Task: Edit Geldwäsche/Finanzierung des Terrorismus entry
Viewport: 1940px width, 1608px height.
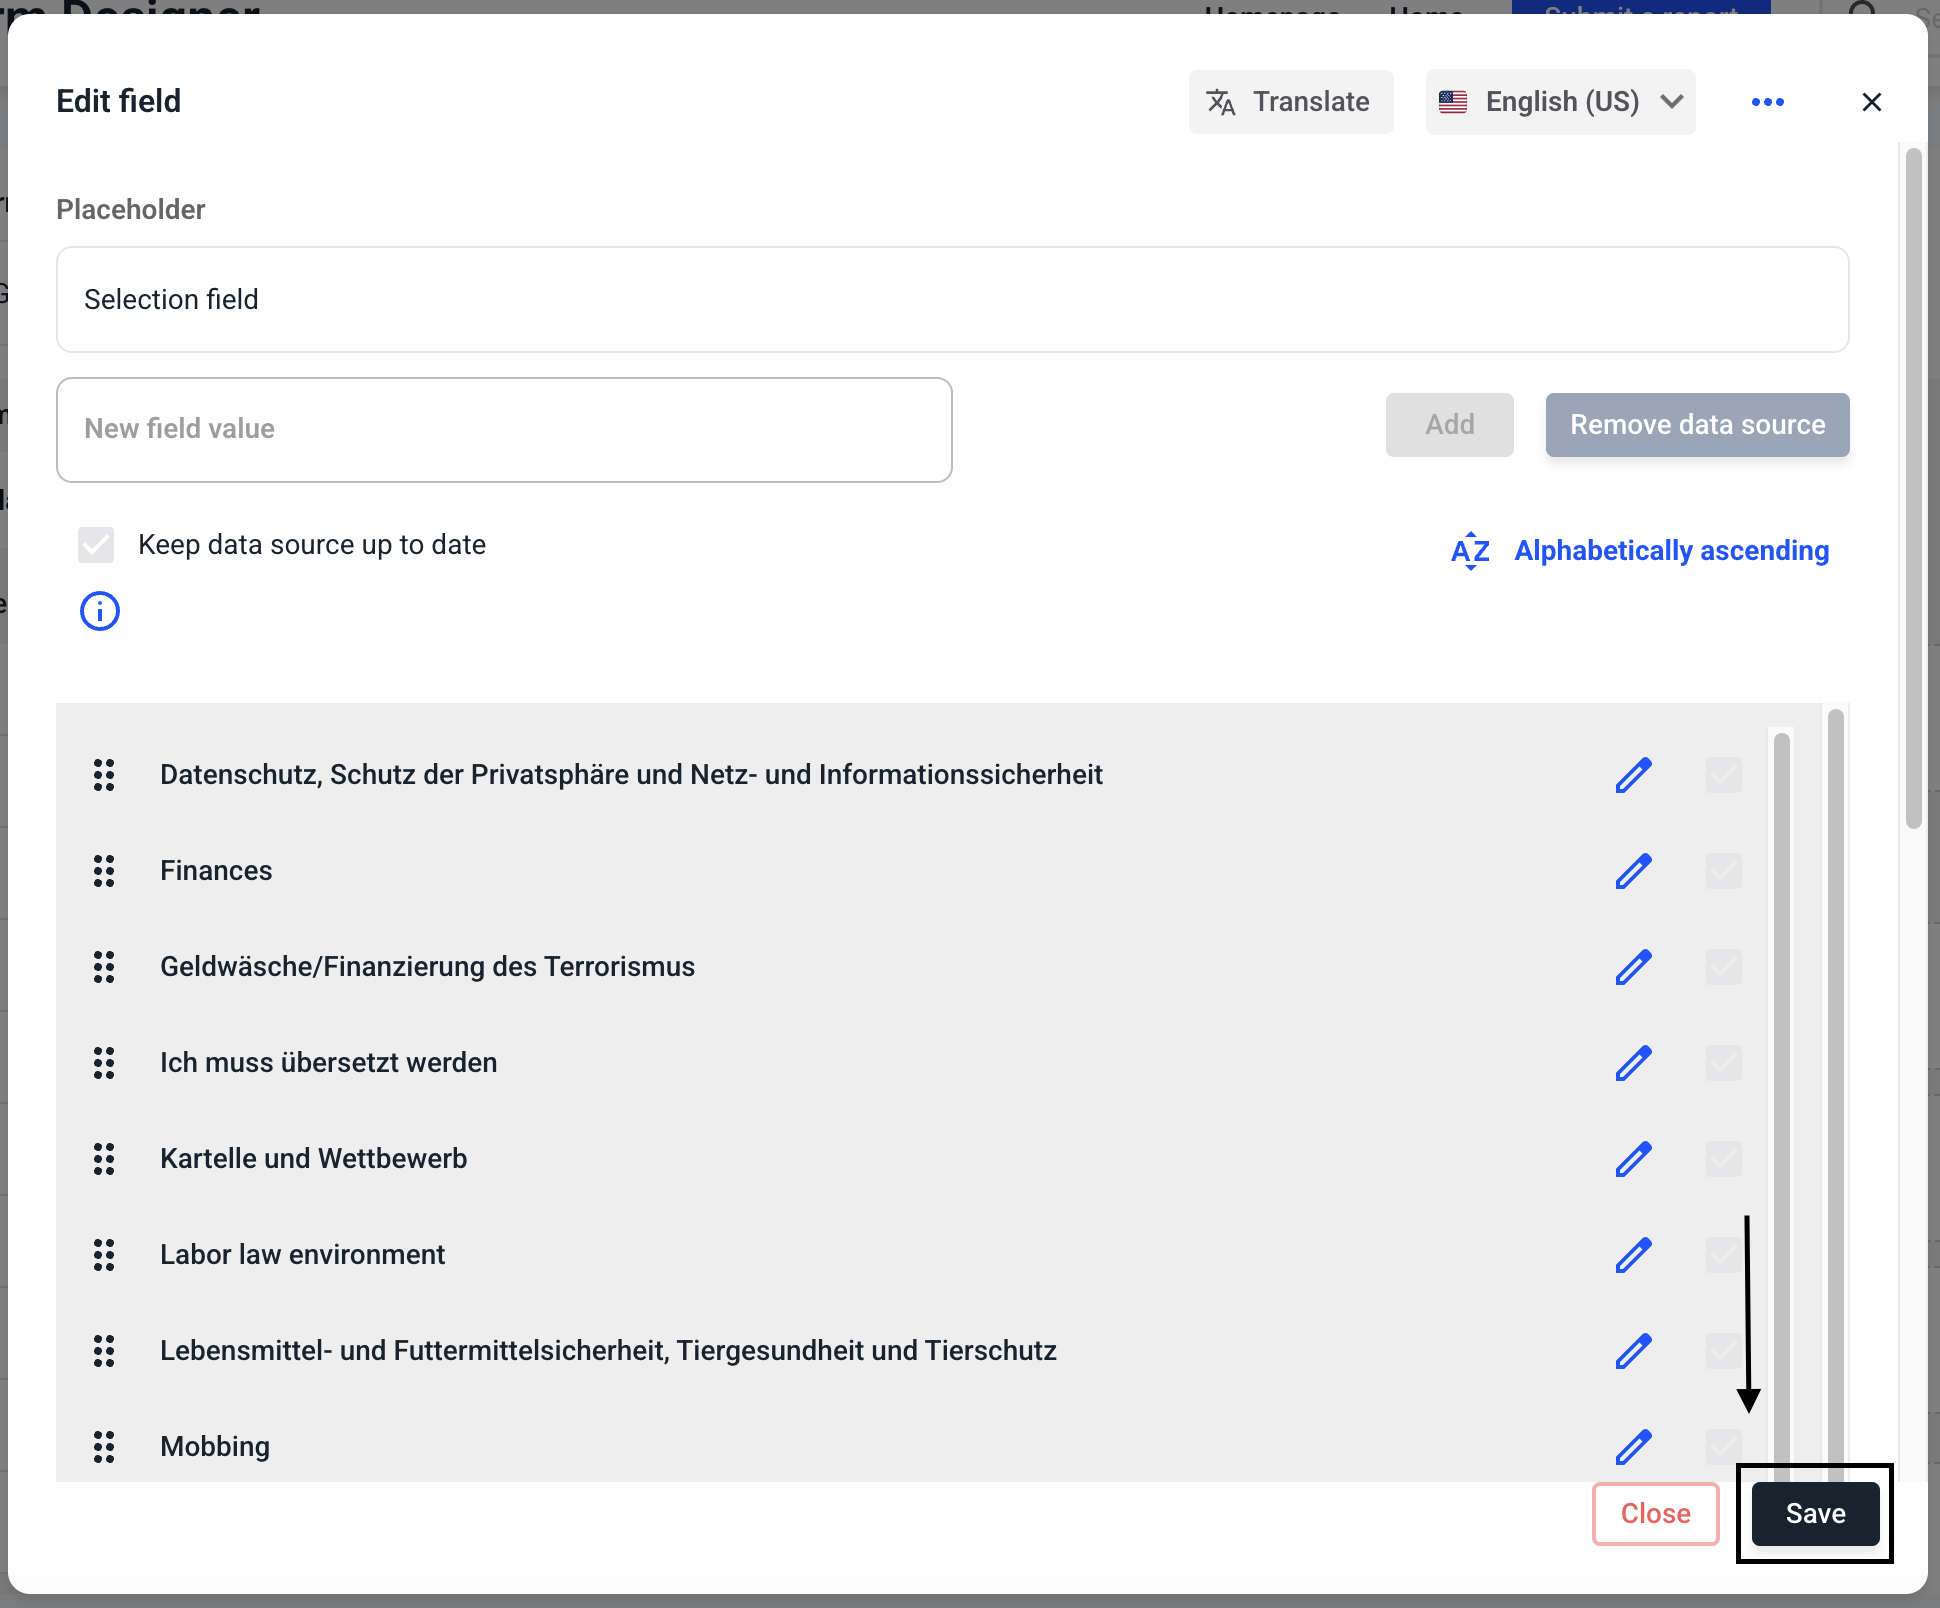Action: pyautogui.click(x=1633, y=967)
